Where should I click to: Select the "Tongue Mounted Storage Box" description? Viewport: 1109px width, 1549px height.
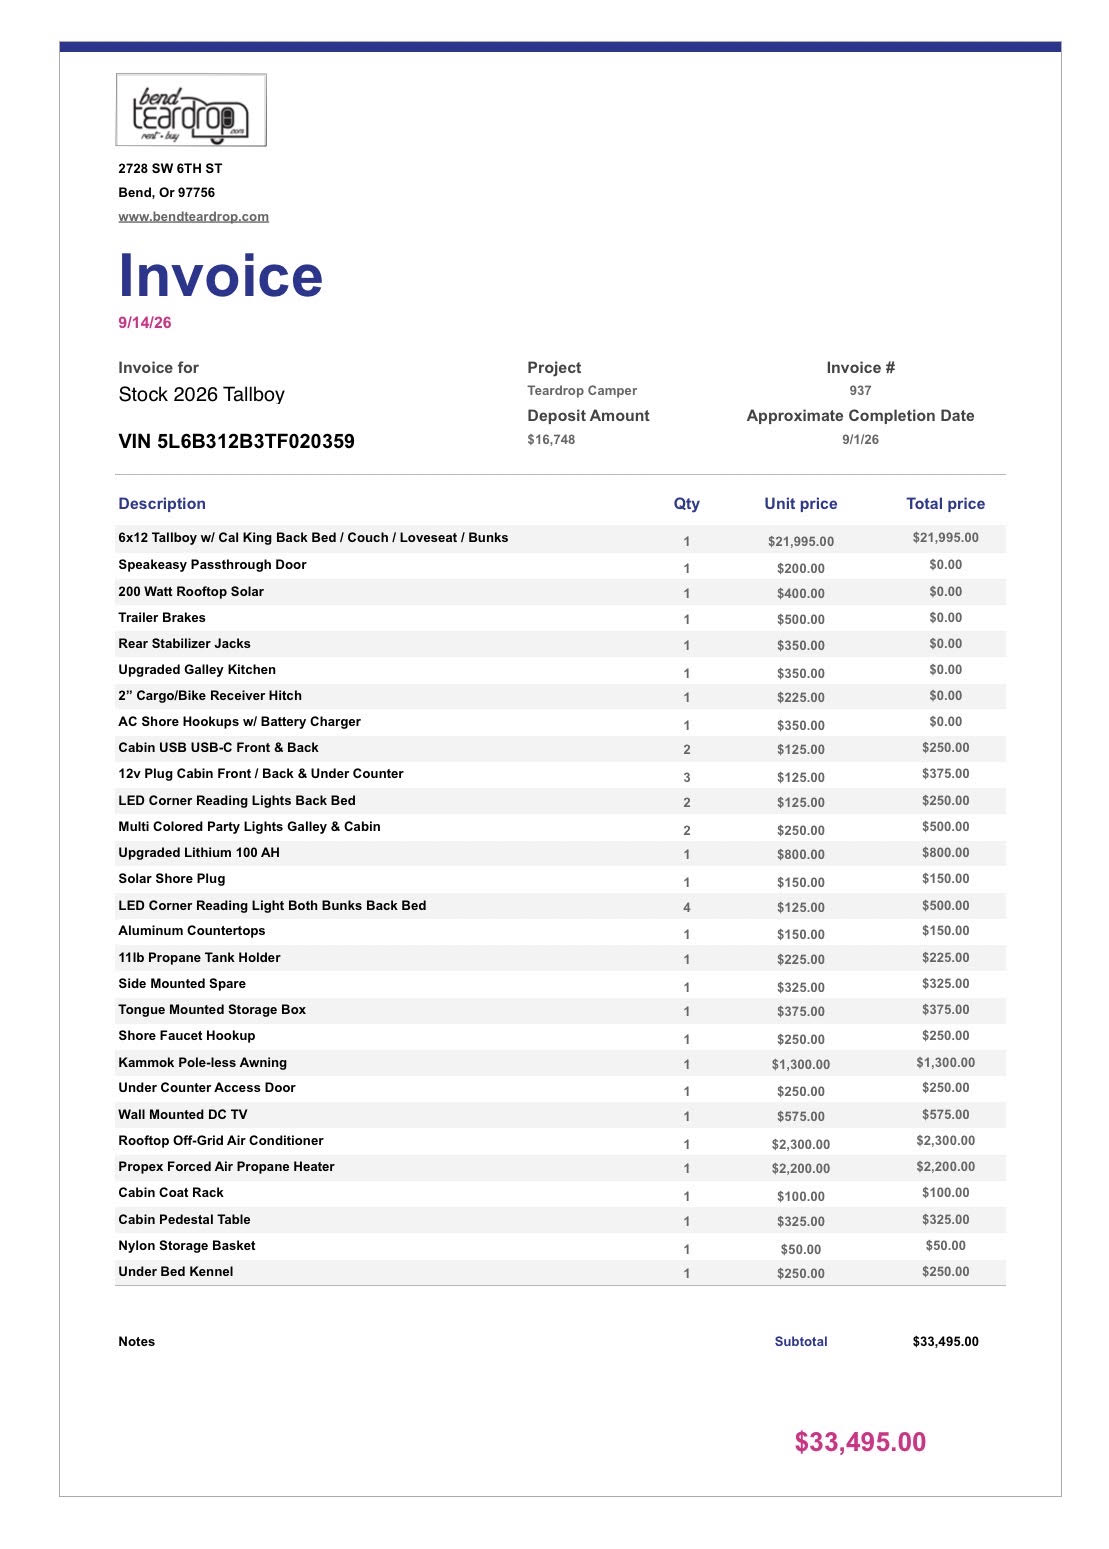[212, 1009]
